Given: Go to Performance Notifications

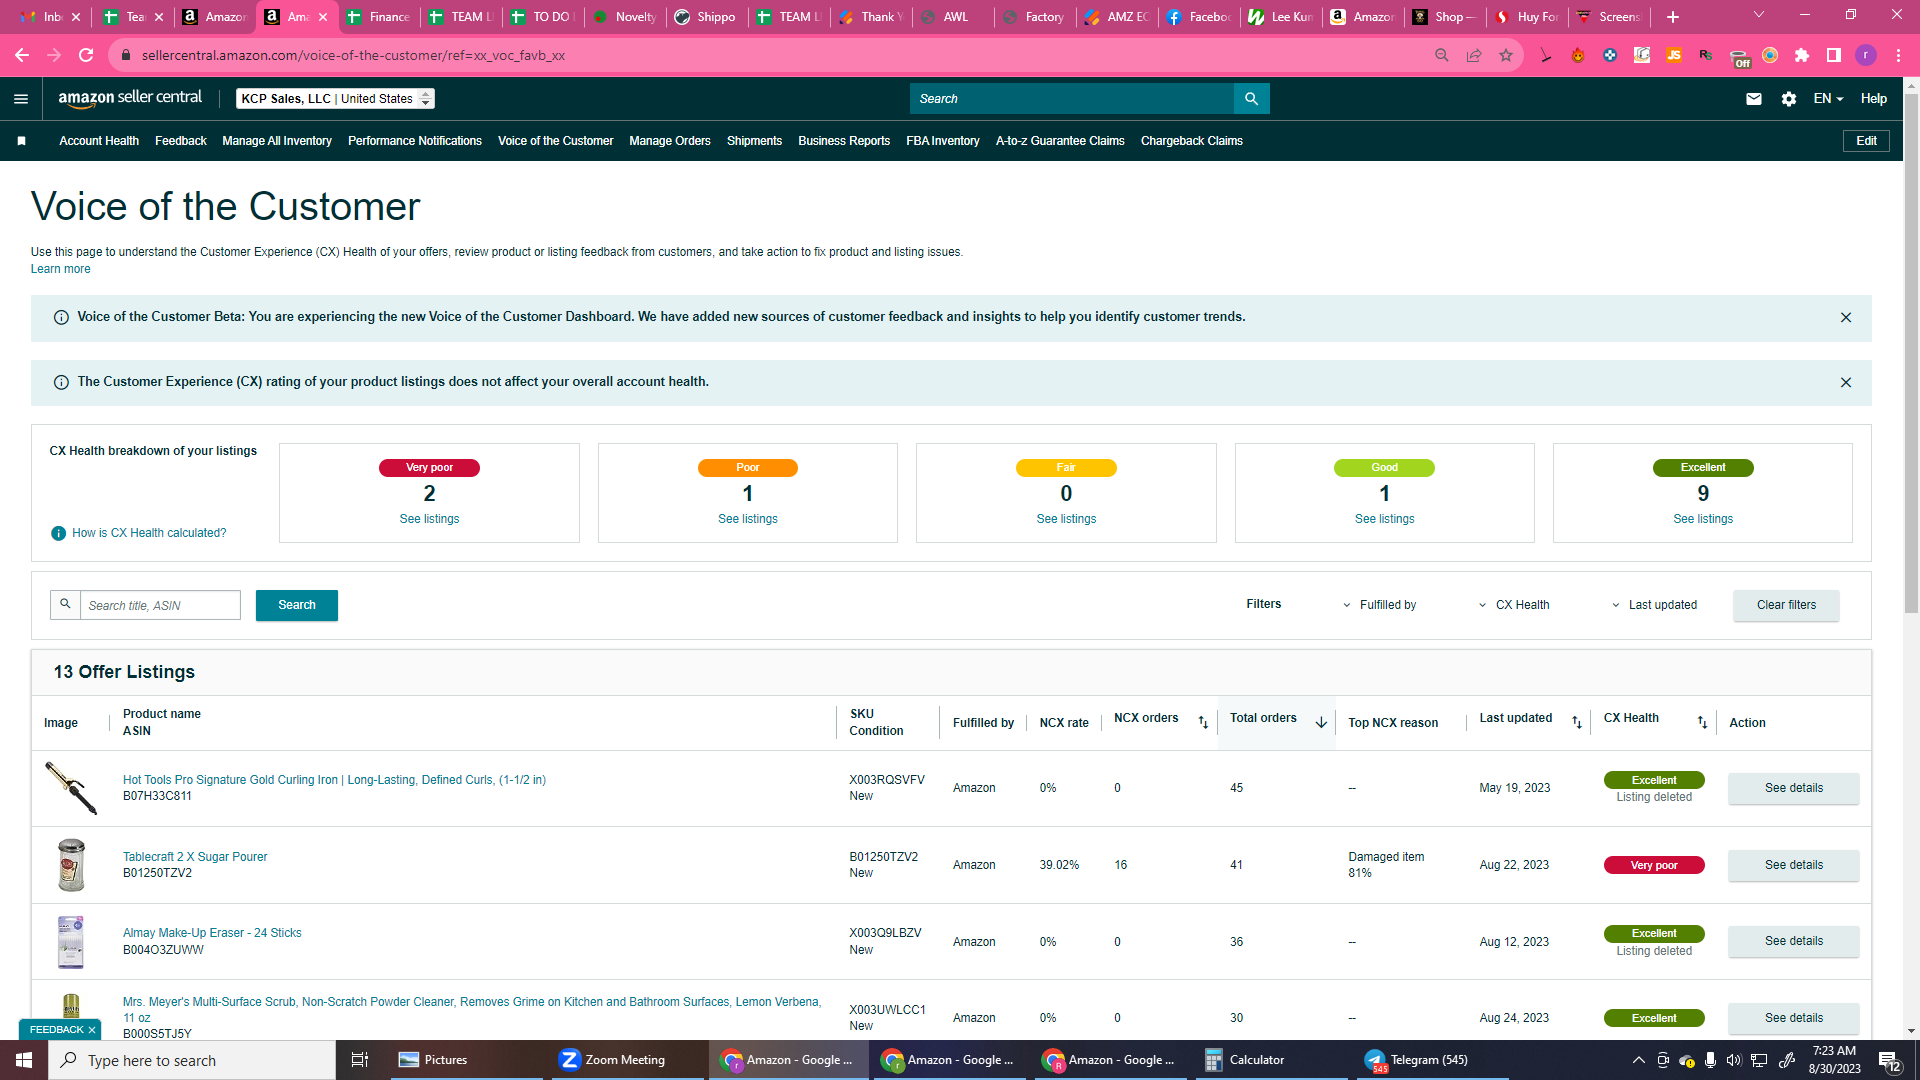Looking at the screenshot, I should [x=415, y=141].
